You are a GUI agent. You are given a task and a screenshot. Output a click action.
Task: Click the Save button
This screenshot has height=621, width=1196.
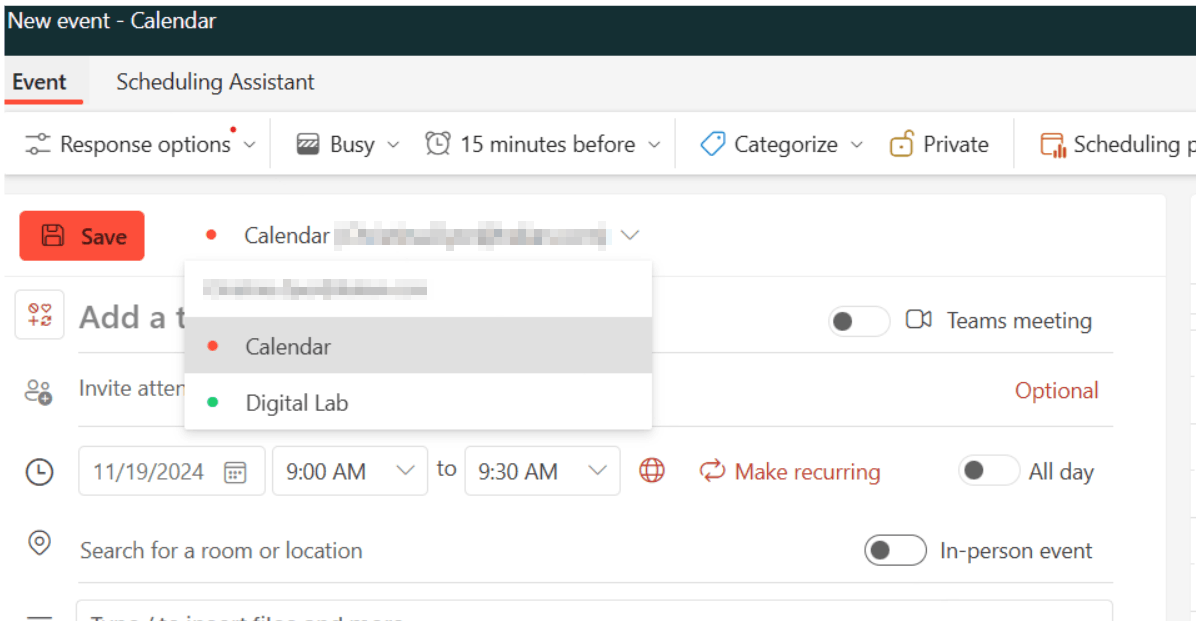(x=81, y=236)
